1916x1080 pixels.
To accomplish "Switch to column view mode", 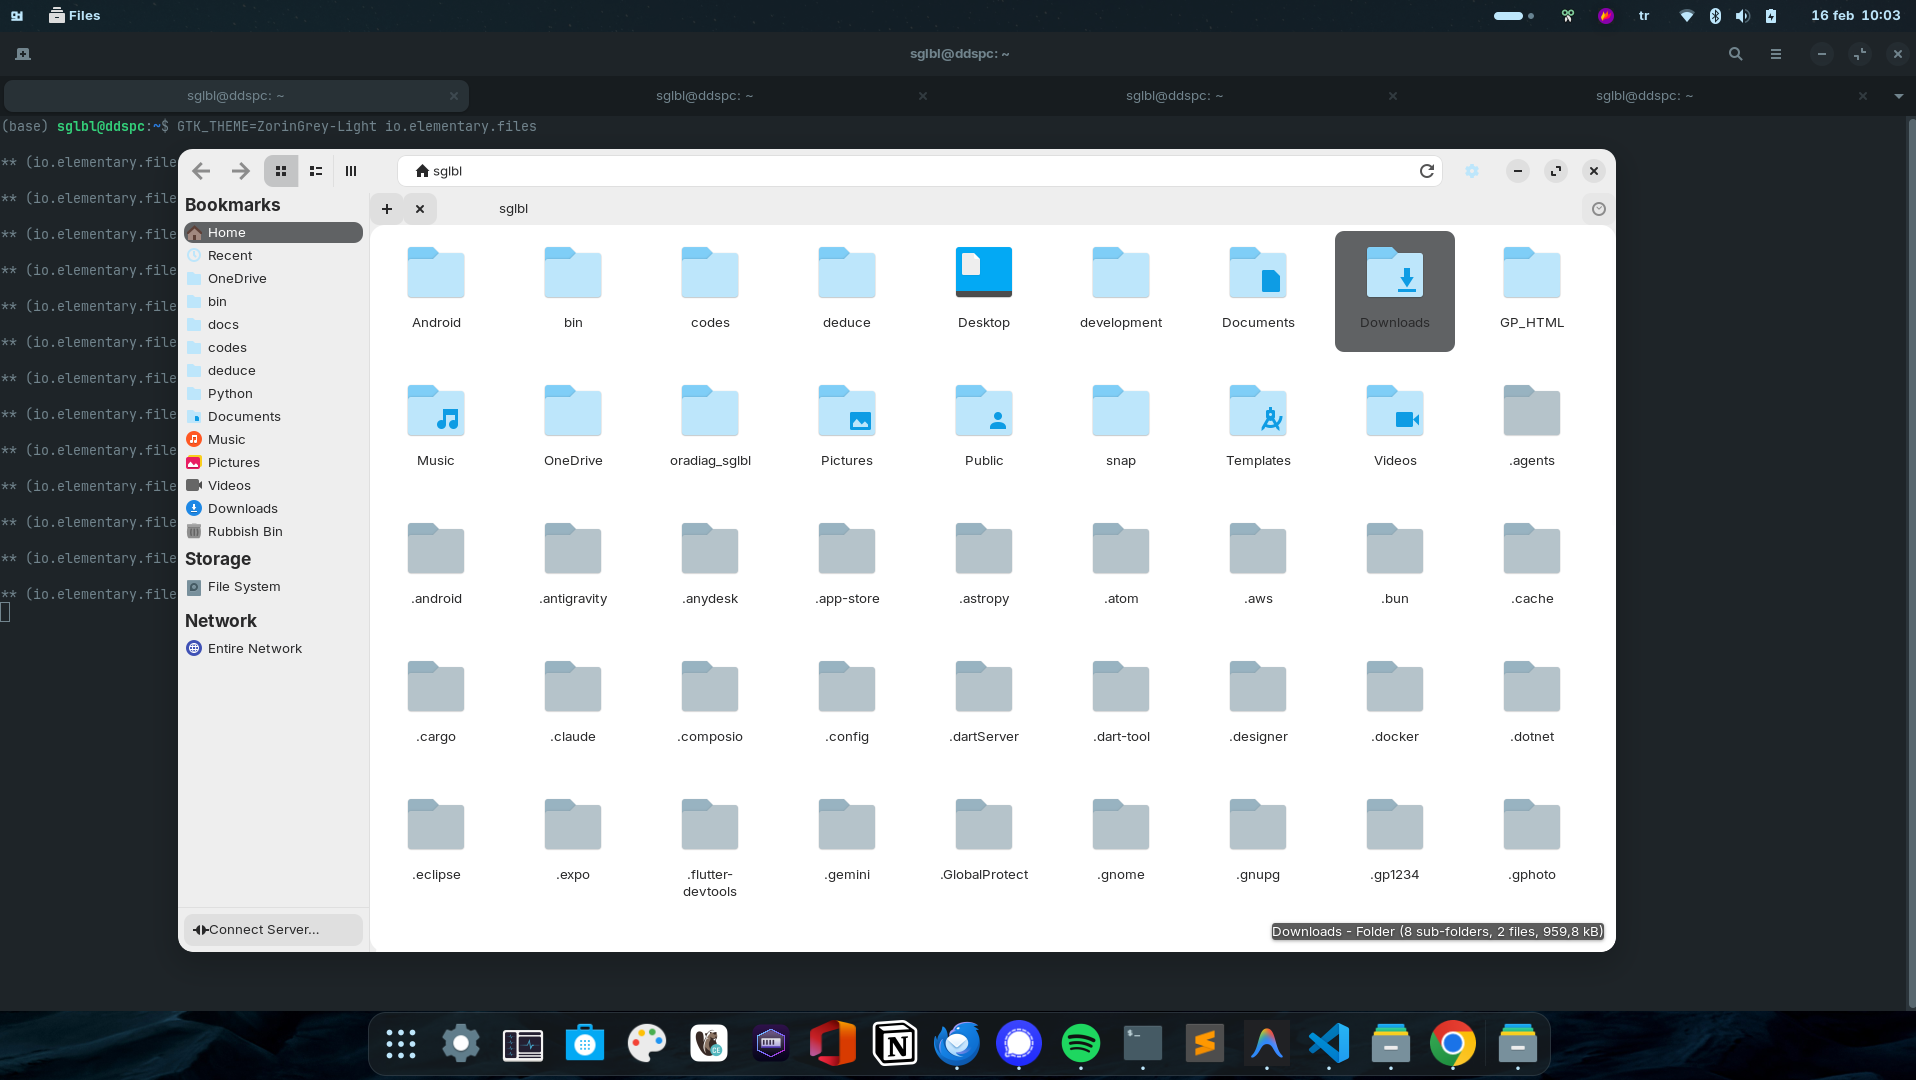I will tap(351, 171).
